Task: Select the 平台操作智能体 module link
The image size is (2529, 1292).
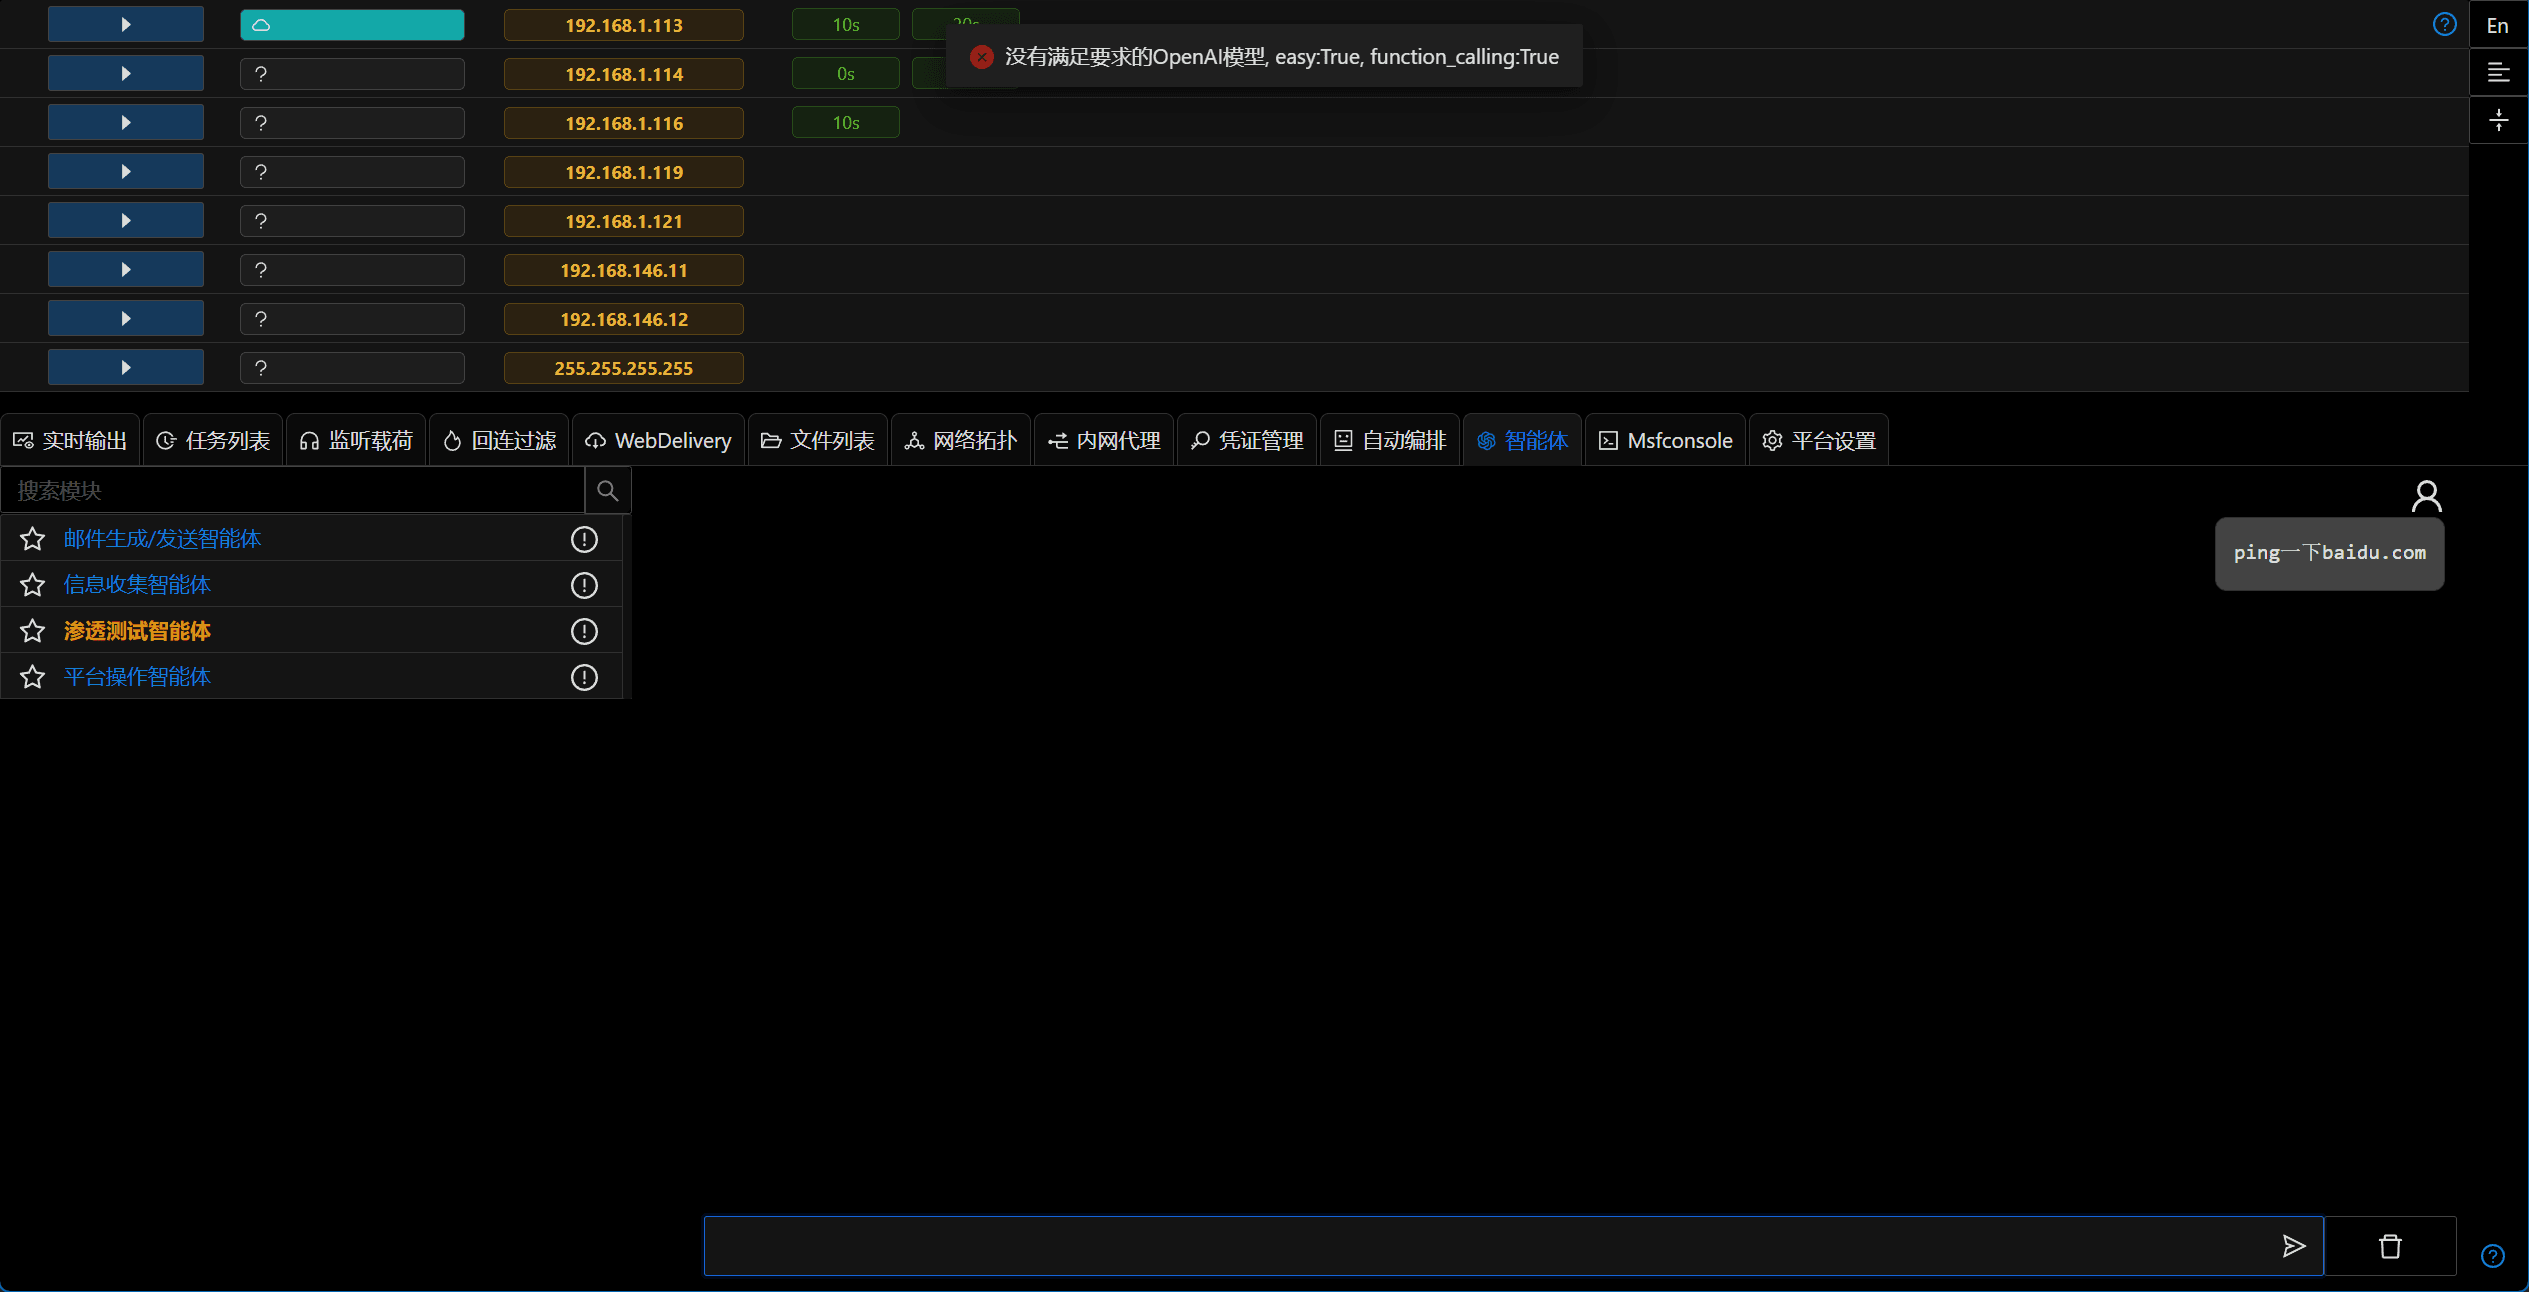Action: pyautogui.click(x=137, y=677)
